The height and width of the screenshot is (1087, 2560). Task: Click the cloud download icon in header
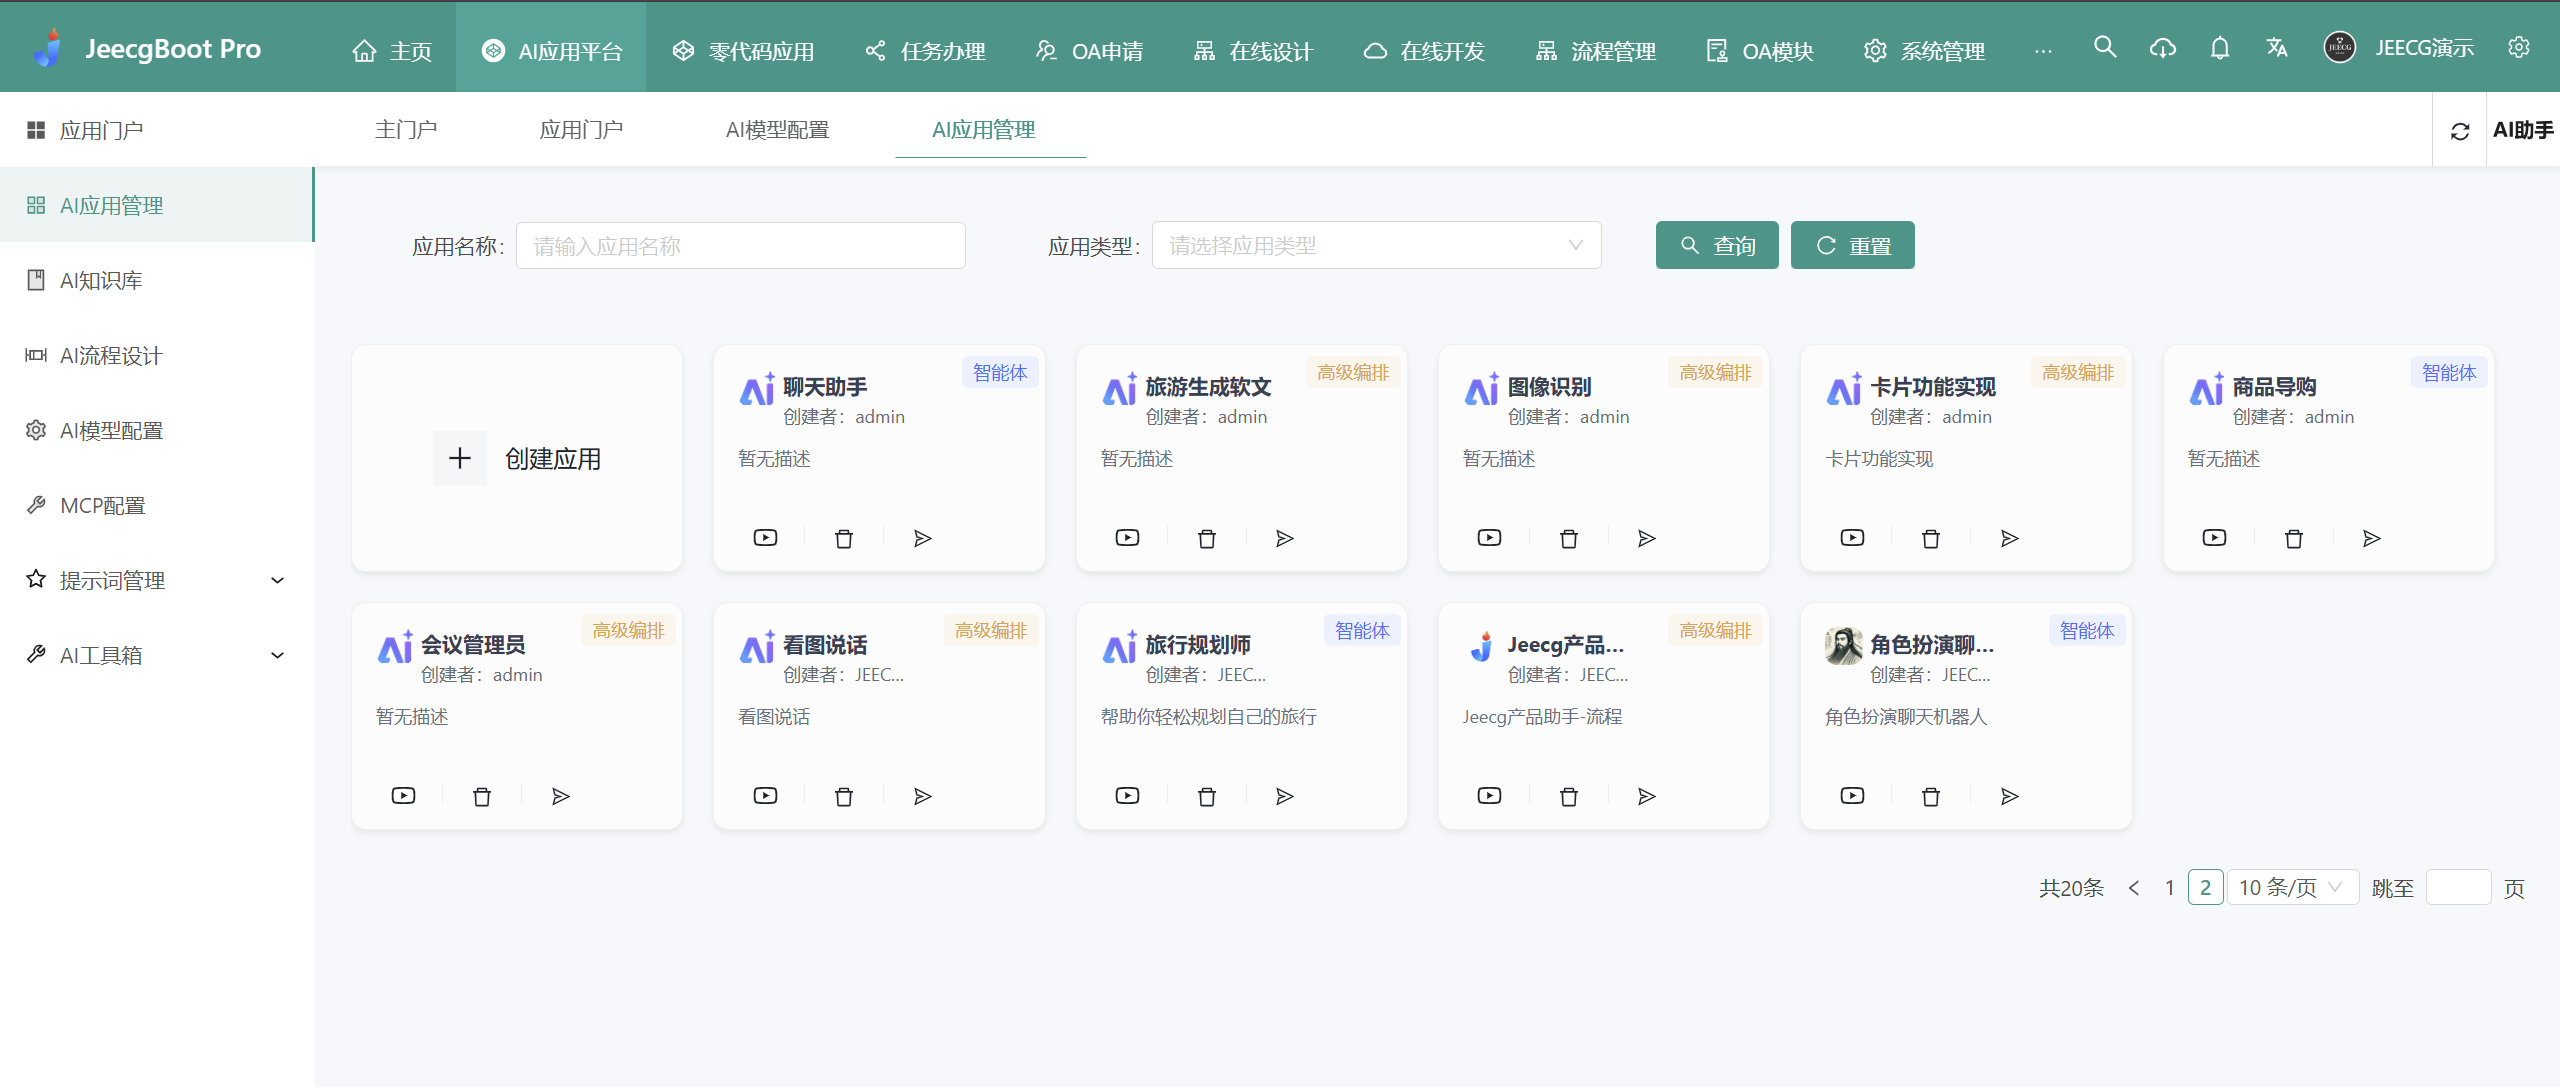(x=2162, y=48)
